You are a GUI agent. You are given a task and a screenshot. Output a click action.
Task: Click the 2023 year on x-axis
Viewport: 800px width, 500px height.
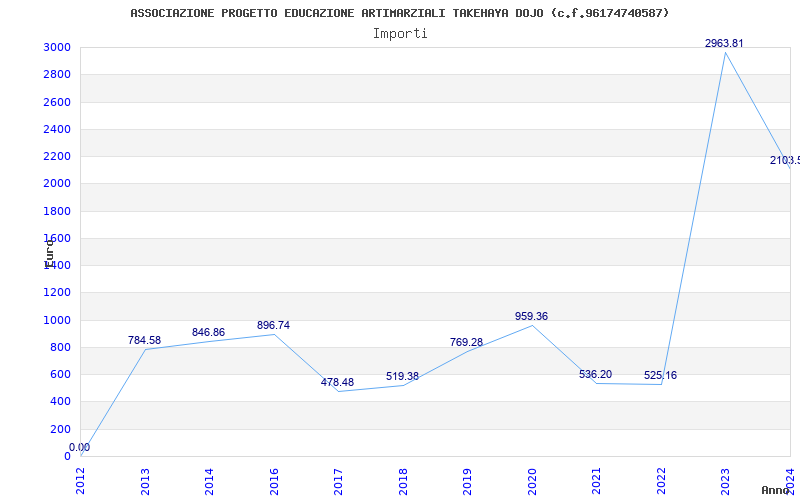pos(725,480)
